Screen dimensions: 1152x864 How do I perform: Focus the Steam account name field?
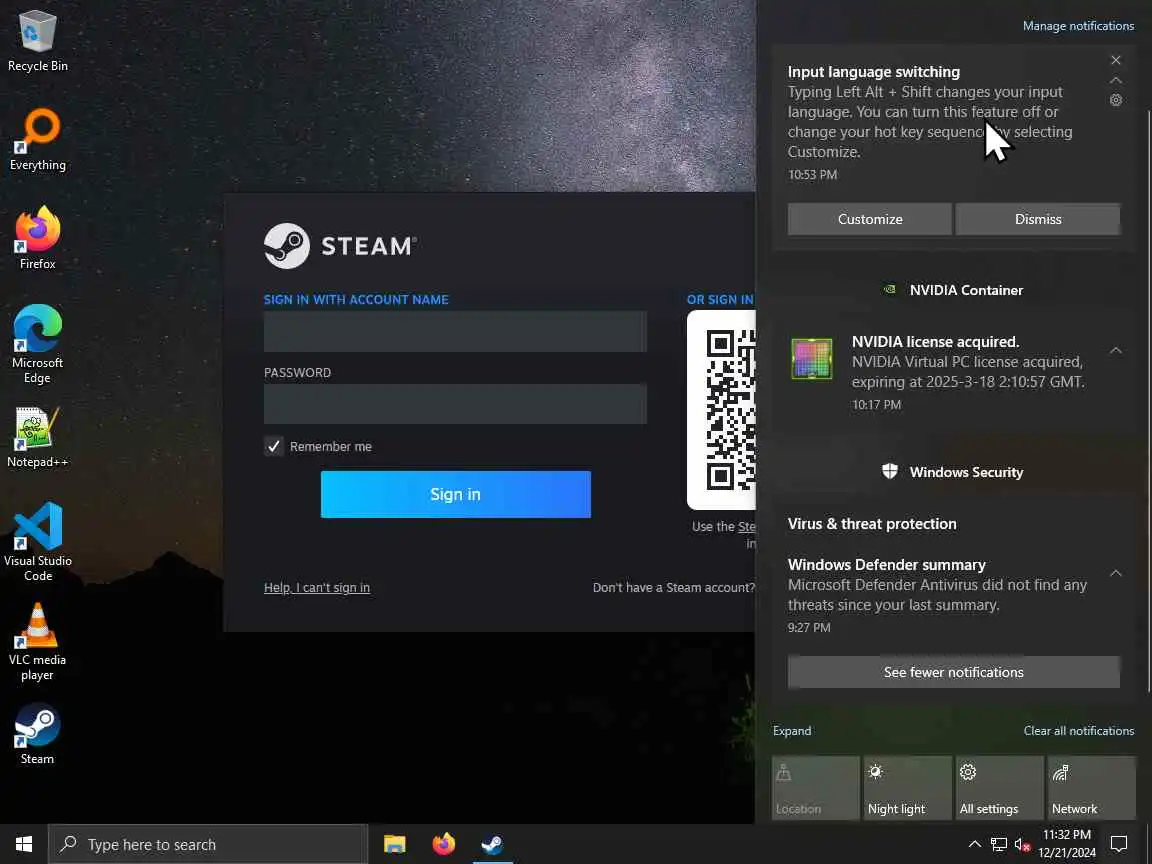[456, 331]
